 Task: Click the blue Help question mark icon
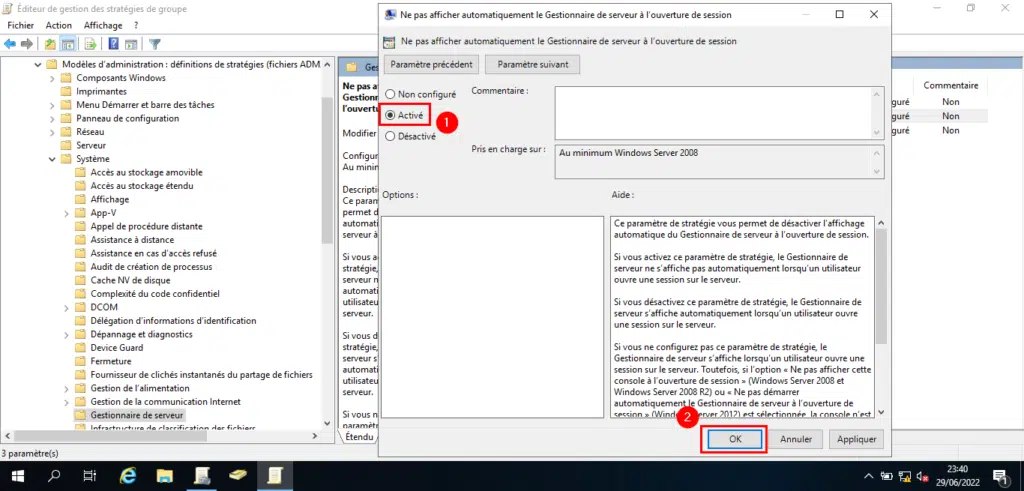(114, 44)
